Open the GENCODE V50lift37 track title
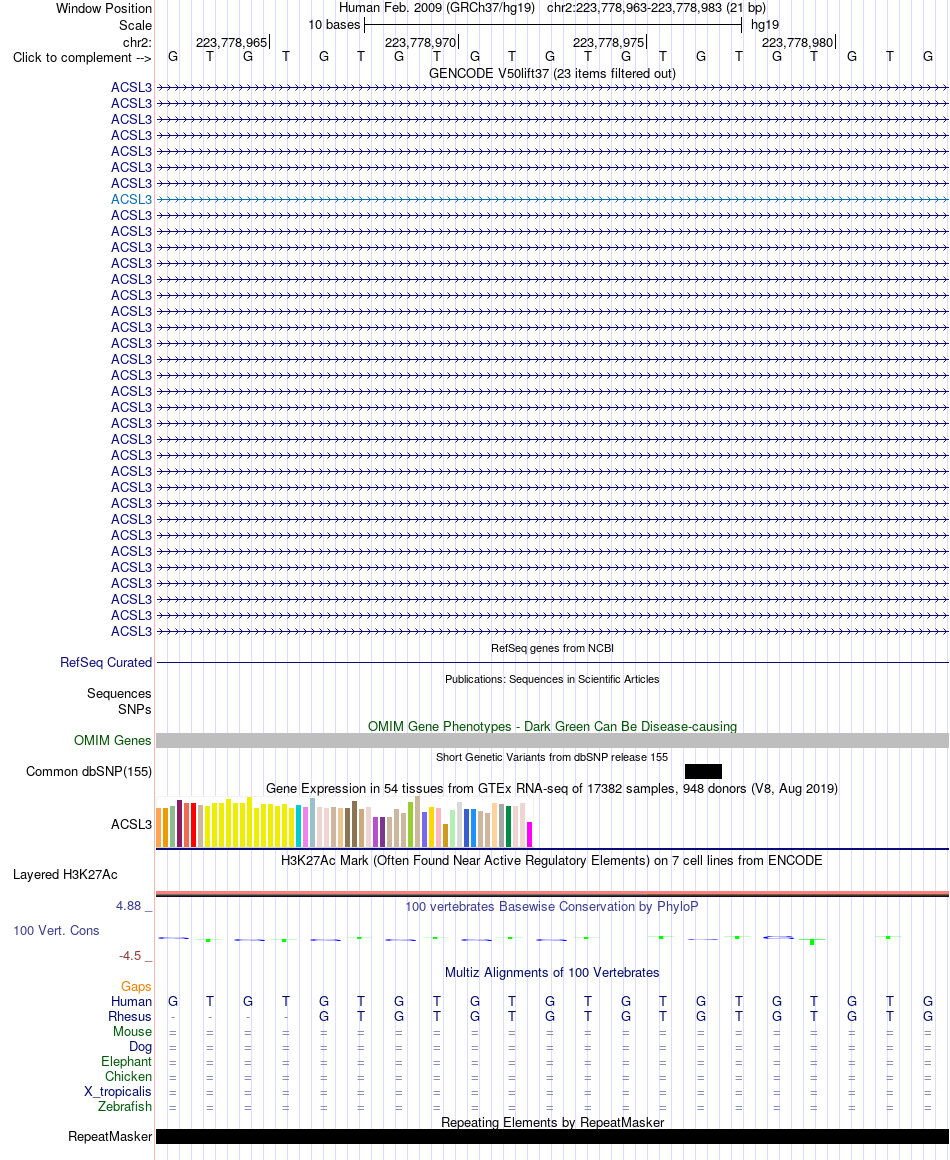950x1160 pixels. click(x=552, y=73)
